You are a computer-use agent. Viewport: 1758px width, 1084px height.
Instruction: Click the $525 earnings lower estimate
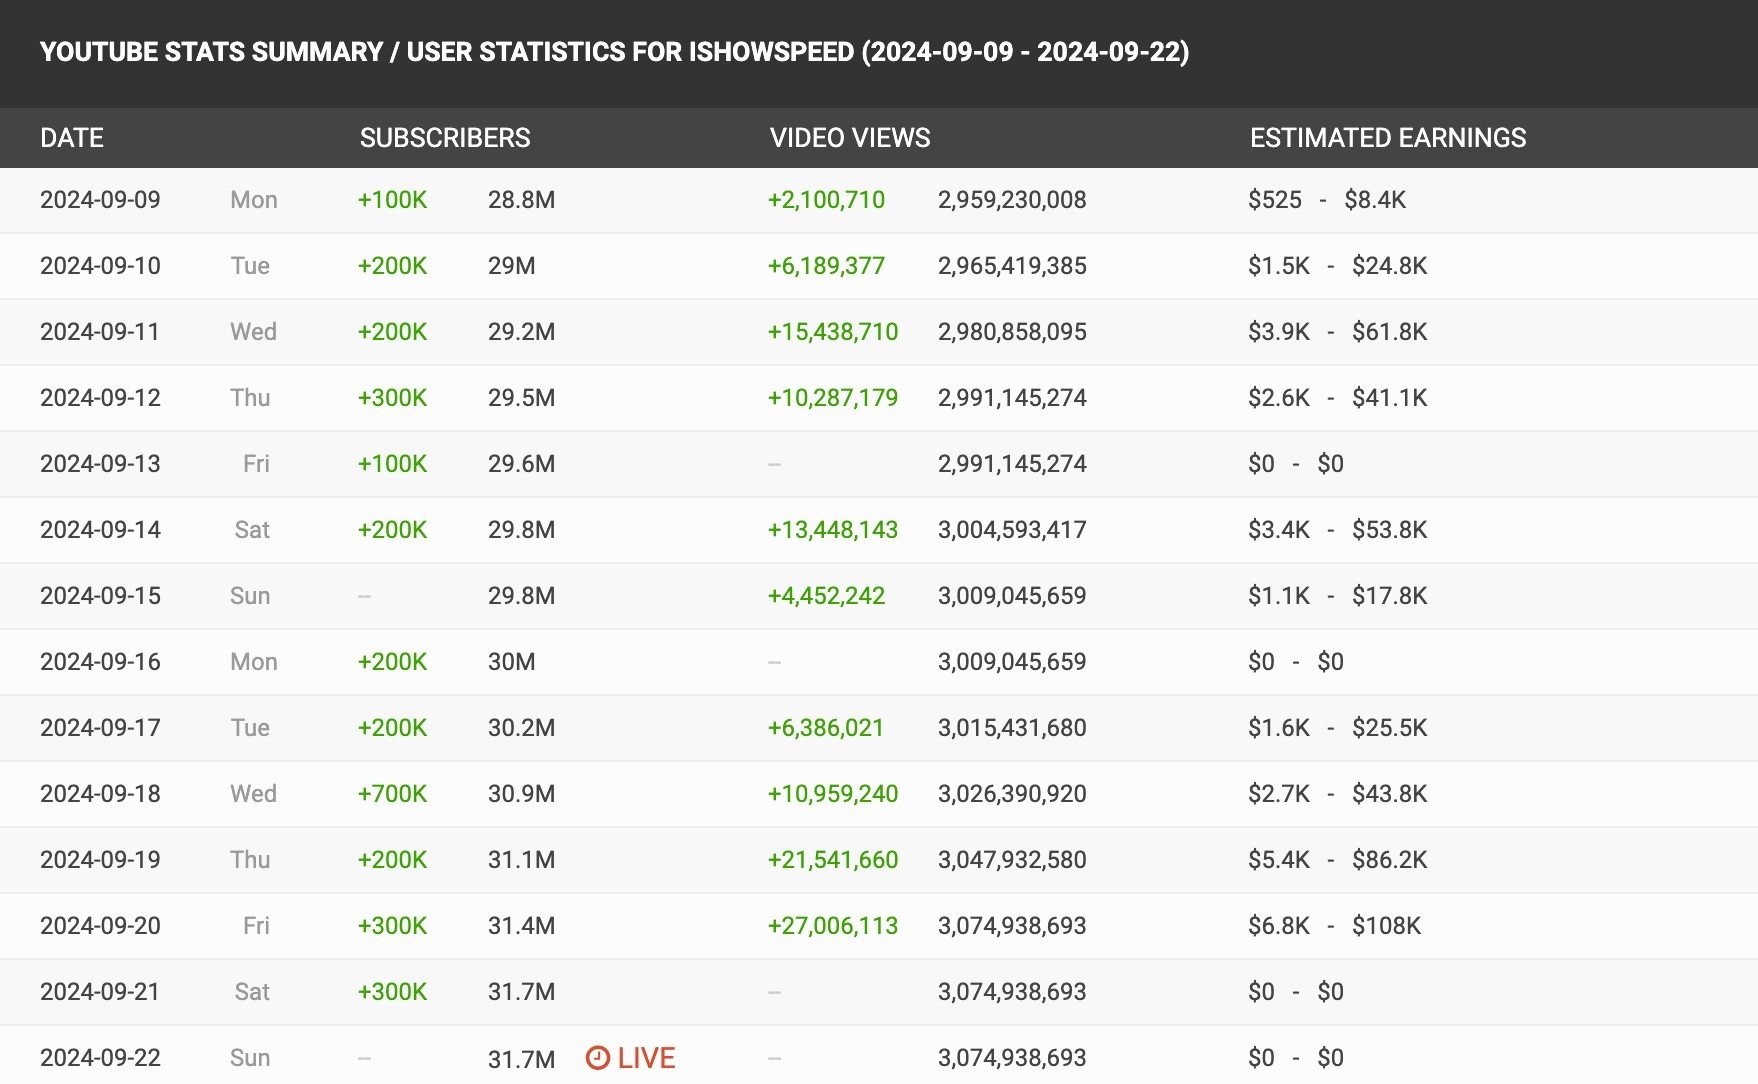tap(1275, 200)
